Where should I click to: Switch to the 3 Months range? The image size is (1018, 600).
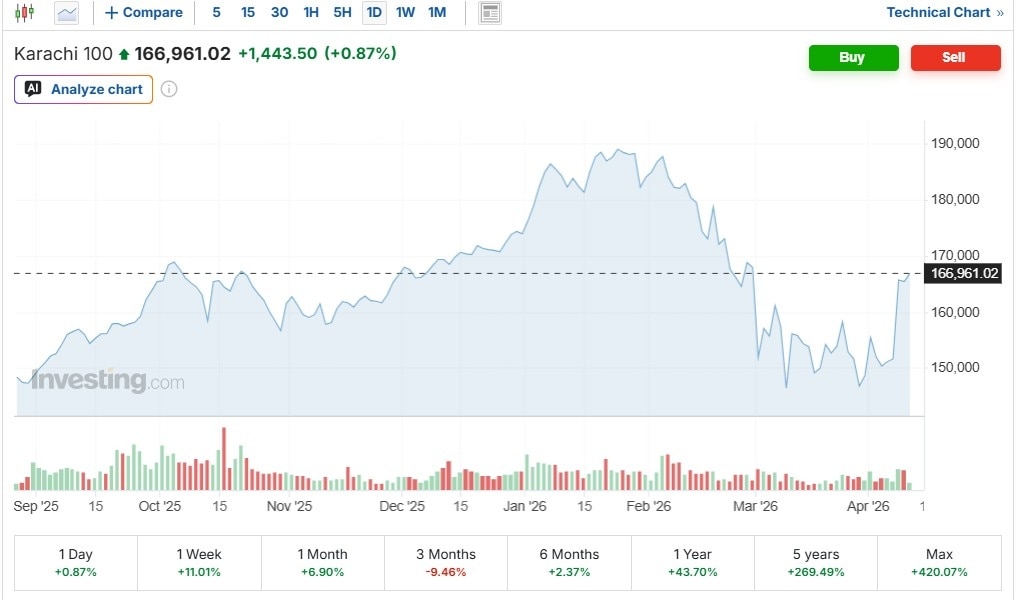click(x=446, y=562)
